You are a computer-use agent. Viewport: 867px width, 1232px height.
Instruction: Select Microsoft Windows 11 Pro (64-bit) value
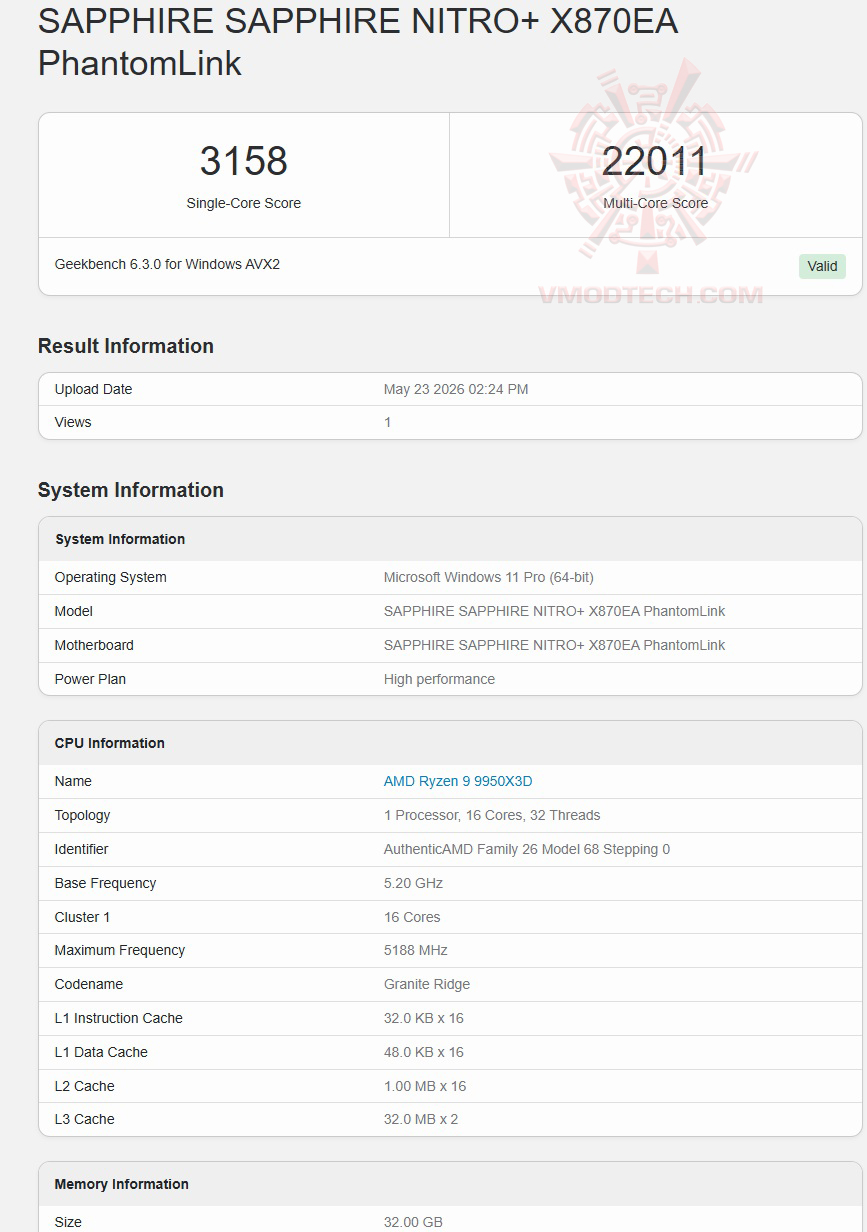(489, 577)
